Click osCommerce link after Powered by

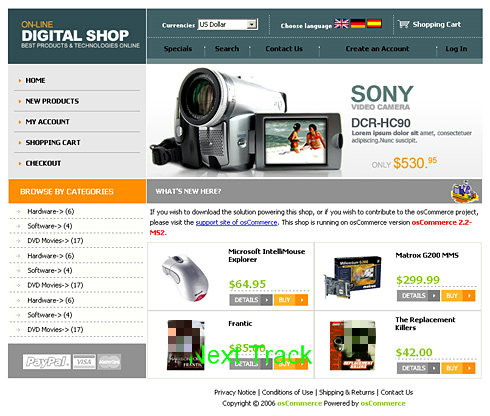383,403
